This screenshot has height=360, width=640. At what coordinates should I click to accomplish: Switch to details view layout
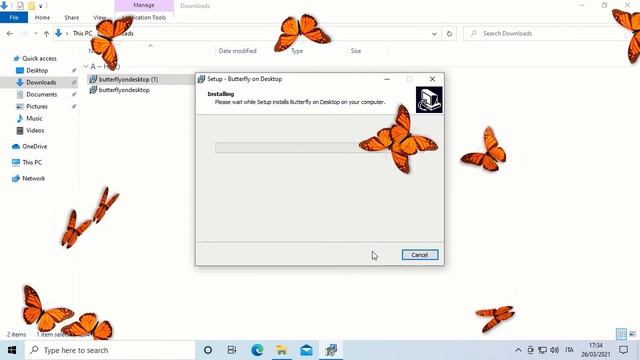(621, 334)
